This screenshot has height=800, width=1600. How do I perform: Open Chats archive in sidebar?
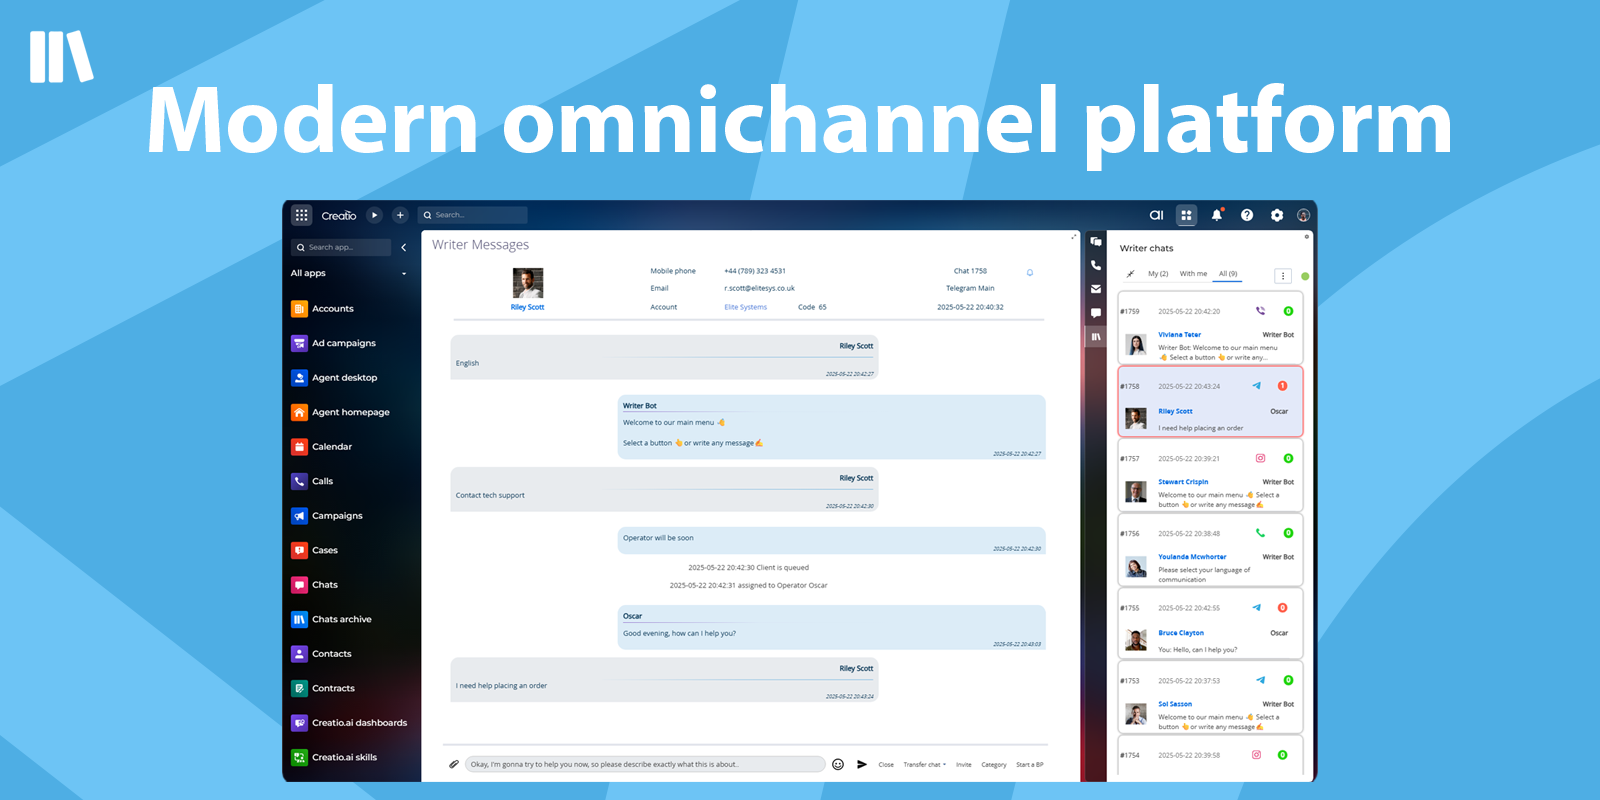pos(341,619)
